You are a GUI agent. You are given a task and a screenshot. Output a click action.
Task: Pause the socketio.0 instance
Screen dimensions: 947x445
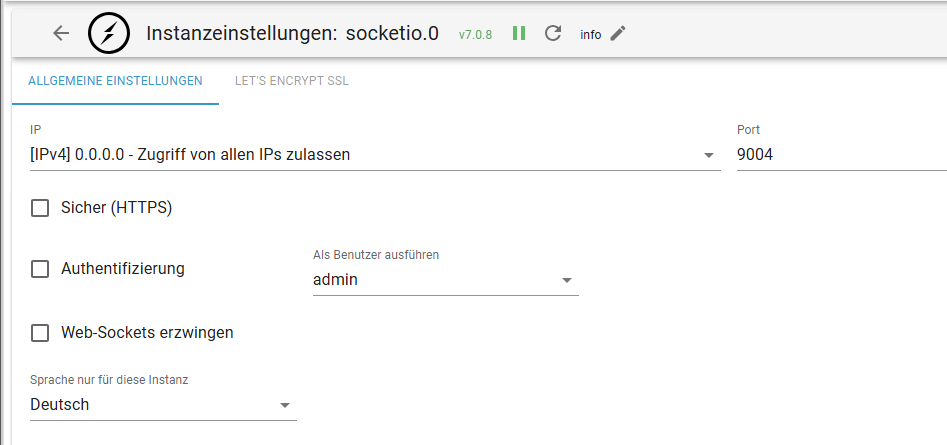point(519,33)
